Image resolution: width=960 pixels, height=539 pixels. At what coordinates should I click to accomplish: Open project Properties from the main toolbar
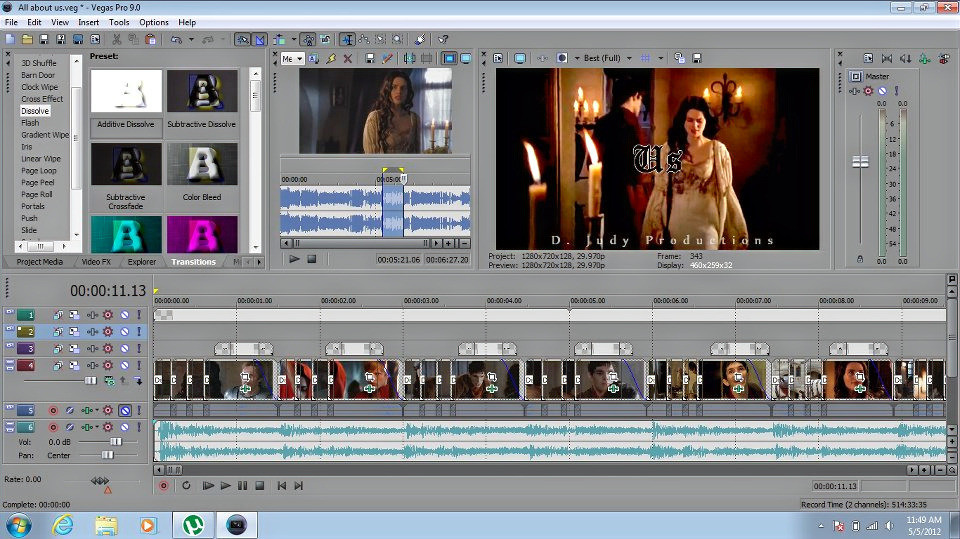pos(96,39)
